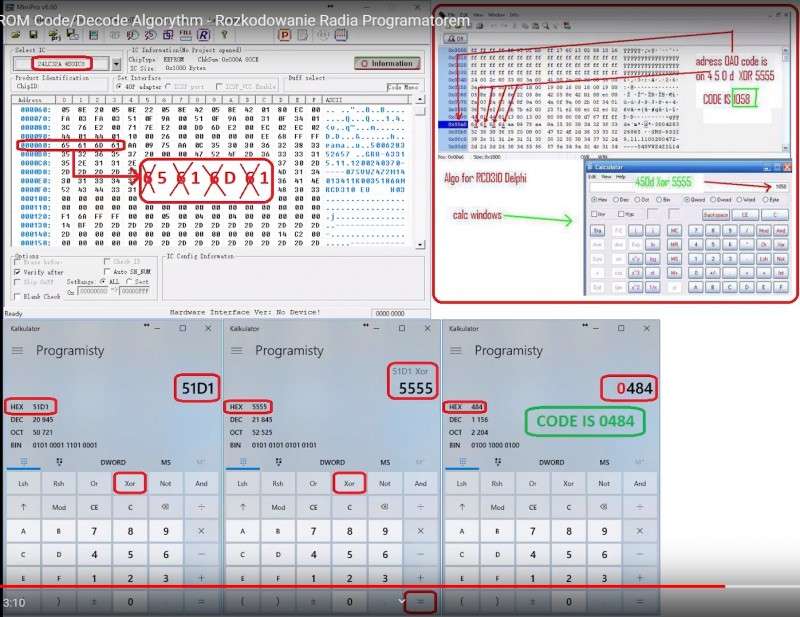Image resolution: width=800 pixels, height=617 pixels.
Task: Click the multiply key in middle Kalkulator (5555)
Action: [x=420, y=531]
